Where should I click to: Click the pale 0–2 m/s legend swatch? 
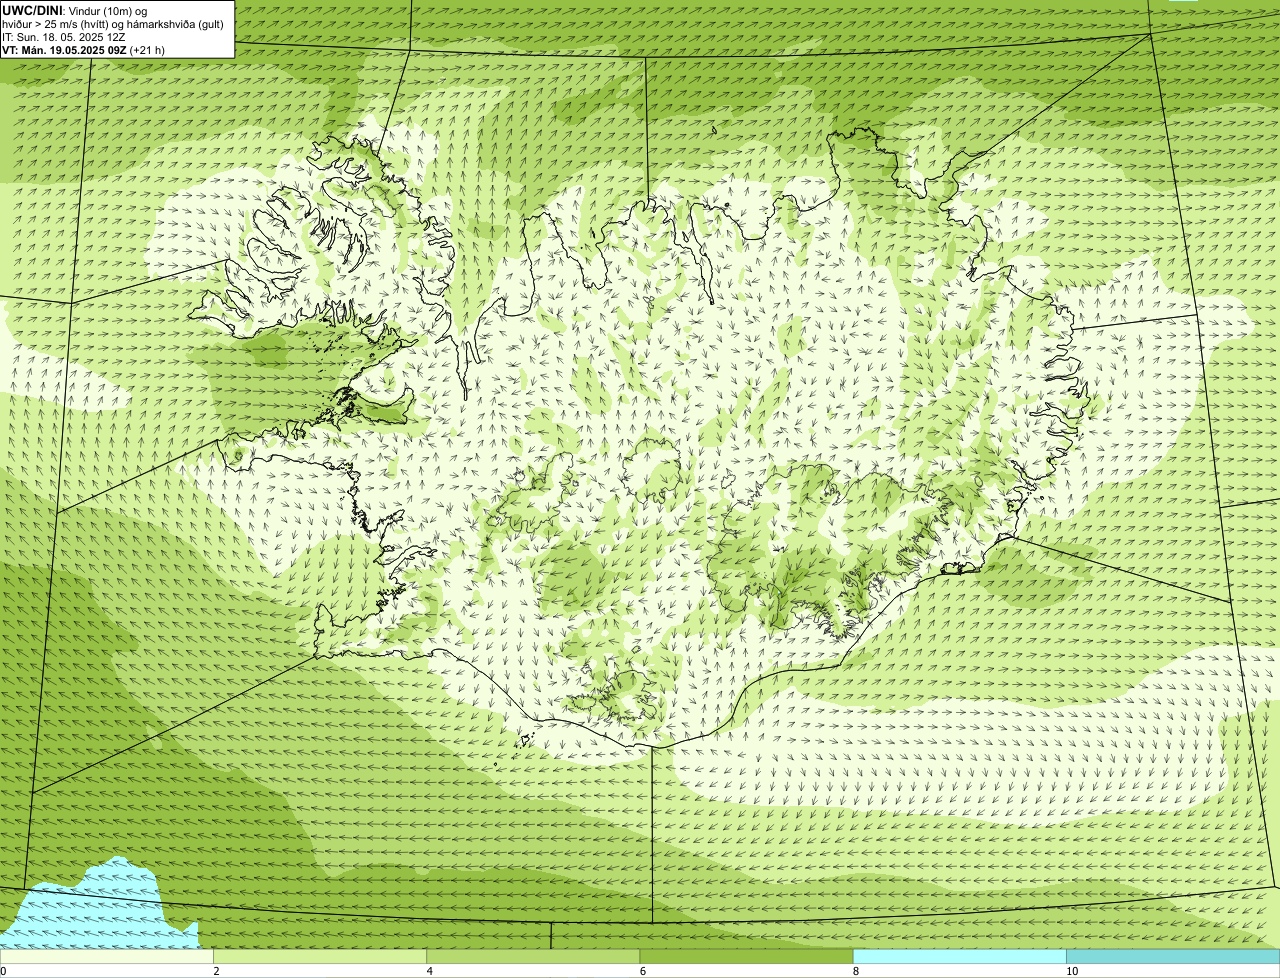tap(106, 957)
